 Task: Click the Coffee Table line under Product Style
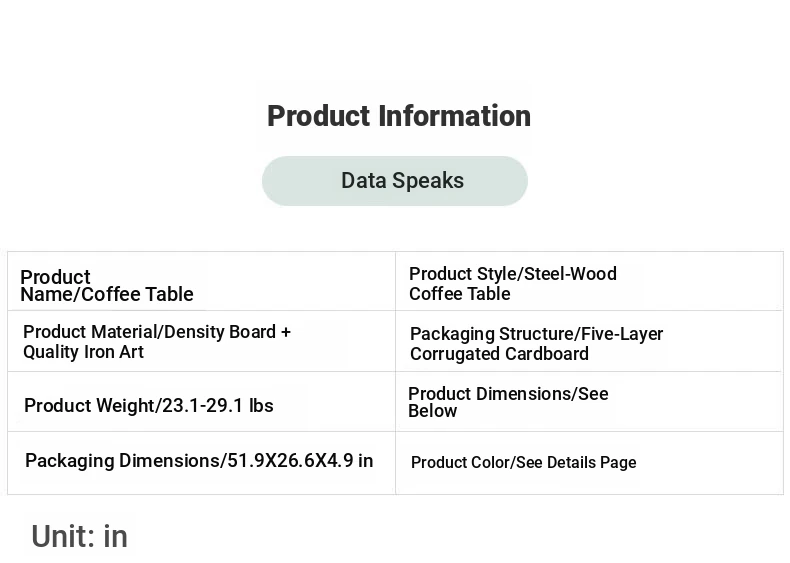(x=459, y=294)
